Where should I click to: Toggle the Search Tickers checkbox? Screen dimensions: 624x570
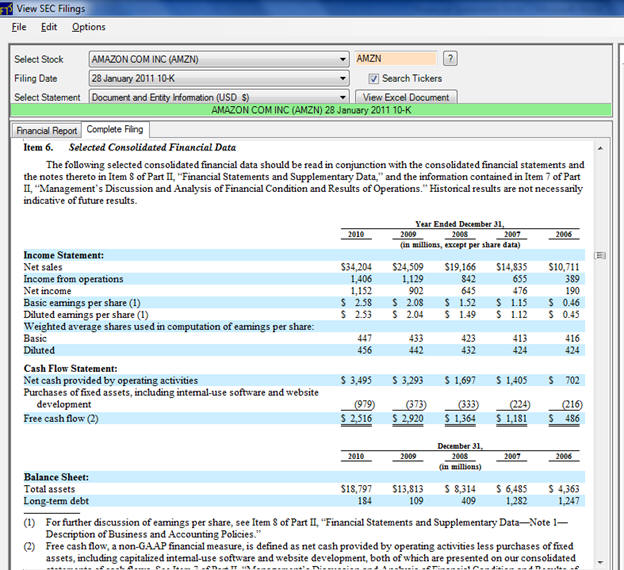click(x=373, y=78)
